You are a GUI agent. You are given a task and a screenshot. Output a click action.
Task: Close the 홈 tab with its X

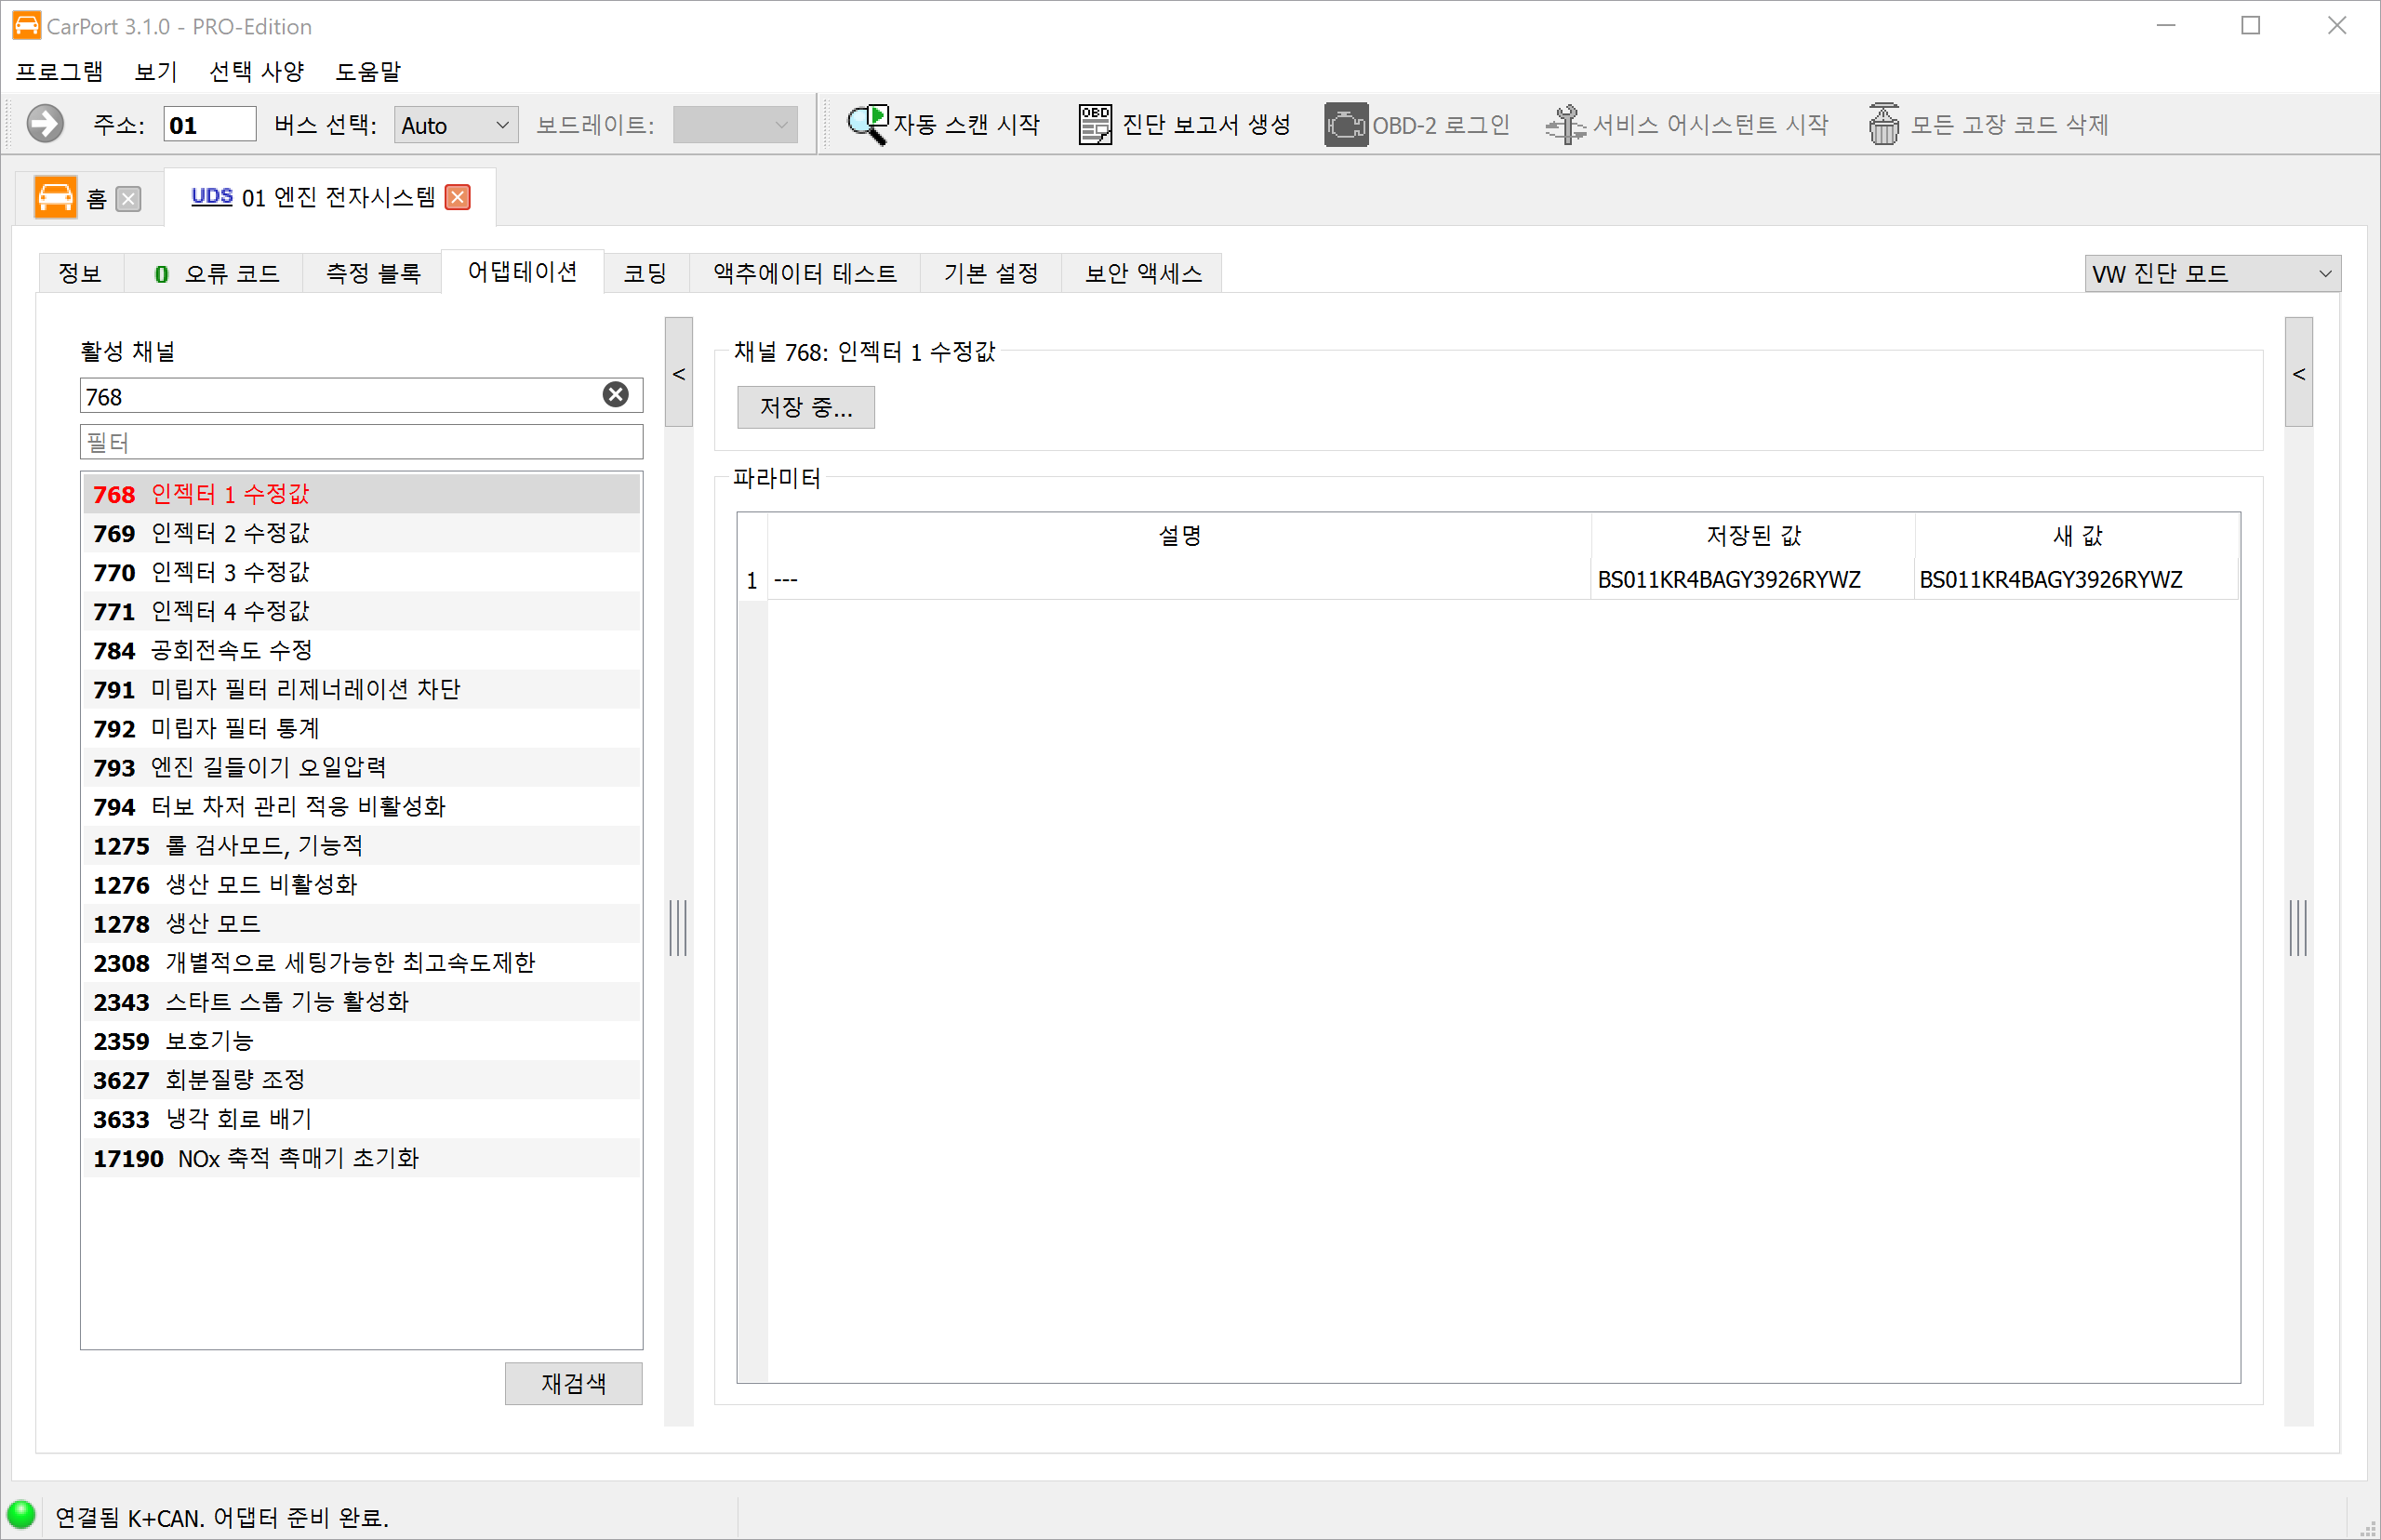[128, 199]
